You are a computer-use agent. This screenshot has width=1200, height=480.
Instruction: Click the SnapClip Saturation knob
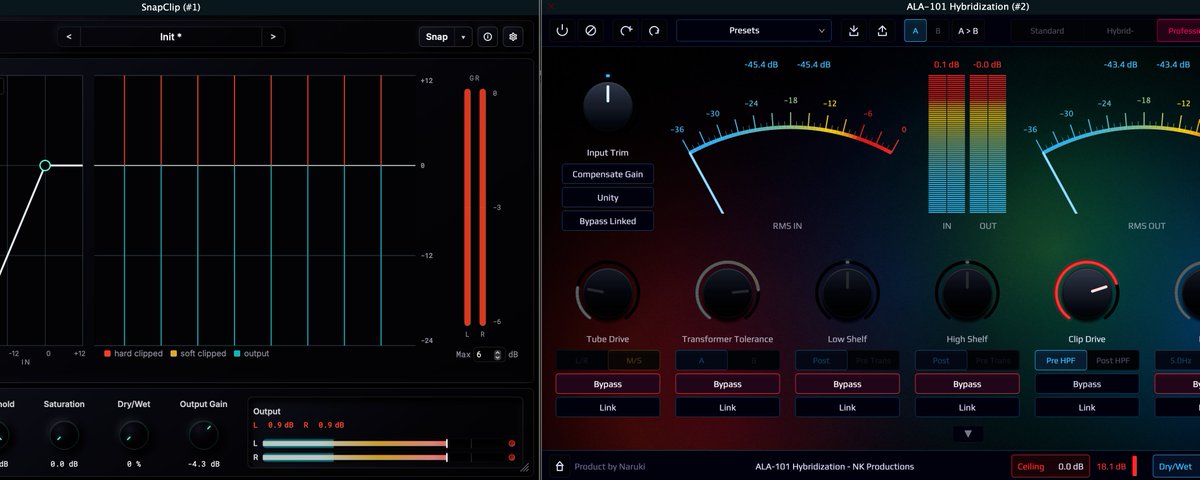64,435
